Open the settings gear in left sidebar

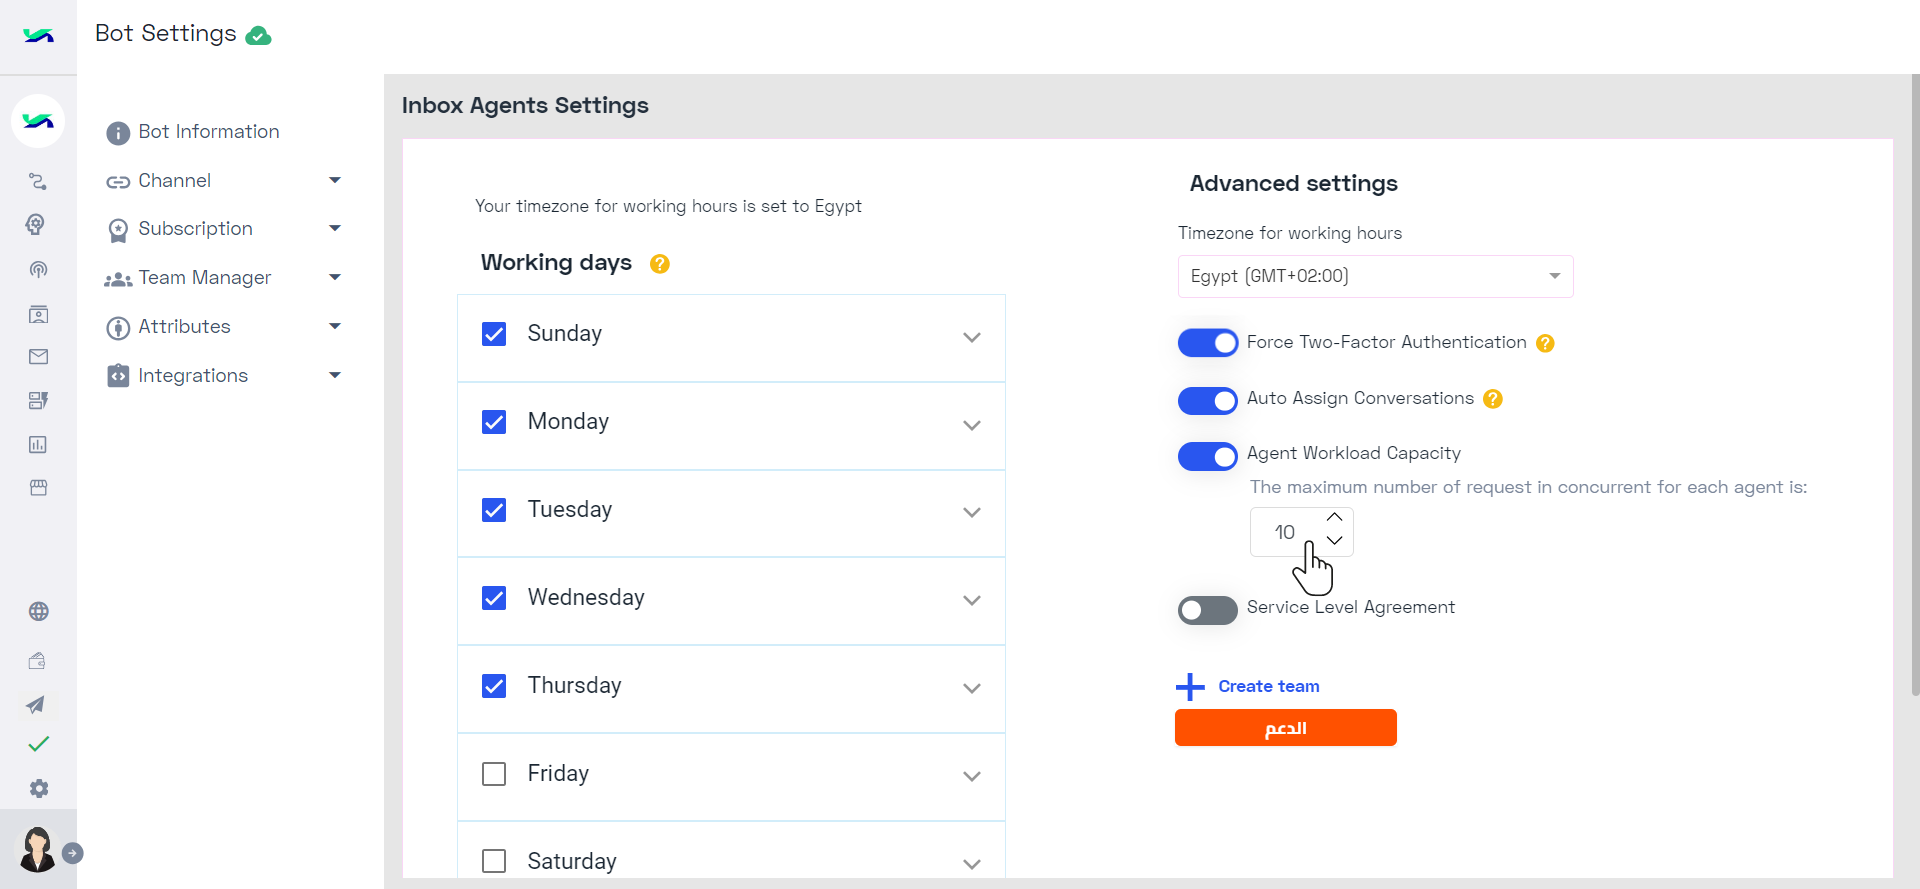(x=39, y=789)
